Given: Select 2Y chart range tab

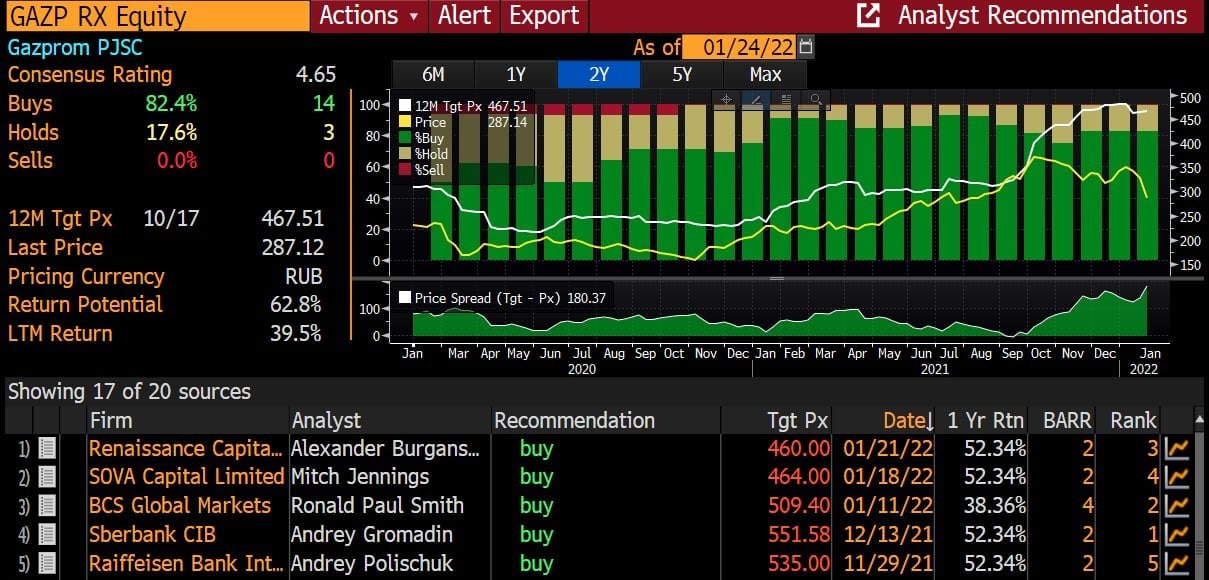Looking at the screenshot, I should pyautogui.click(x=599, y=74).
